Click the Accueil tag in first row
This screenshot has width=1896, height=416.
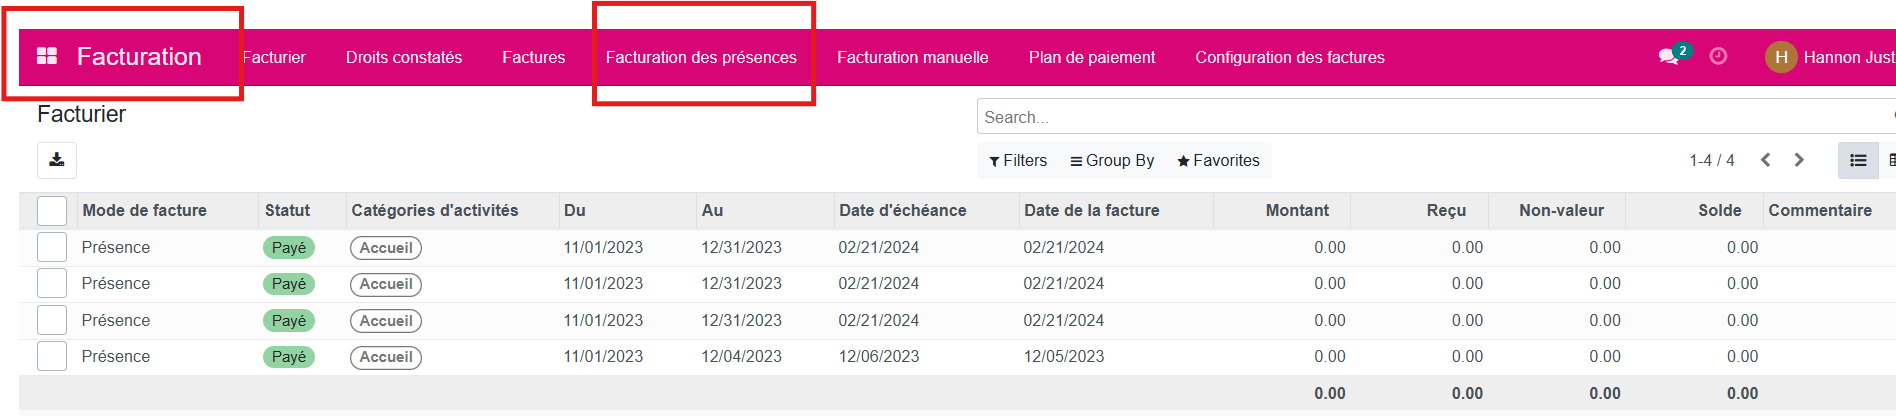click(x=386, y=248)
